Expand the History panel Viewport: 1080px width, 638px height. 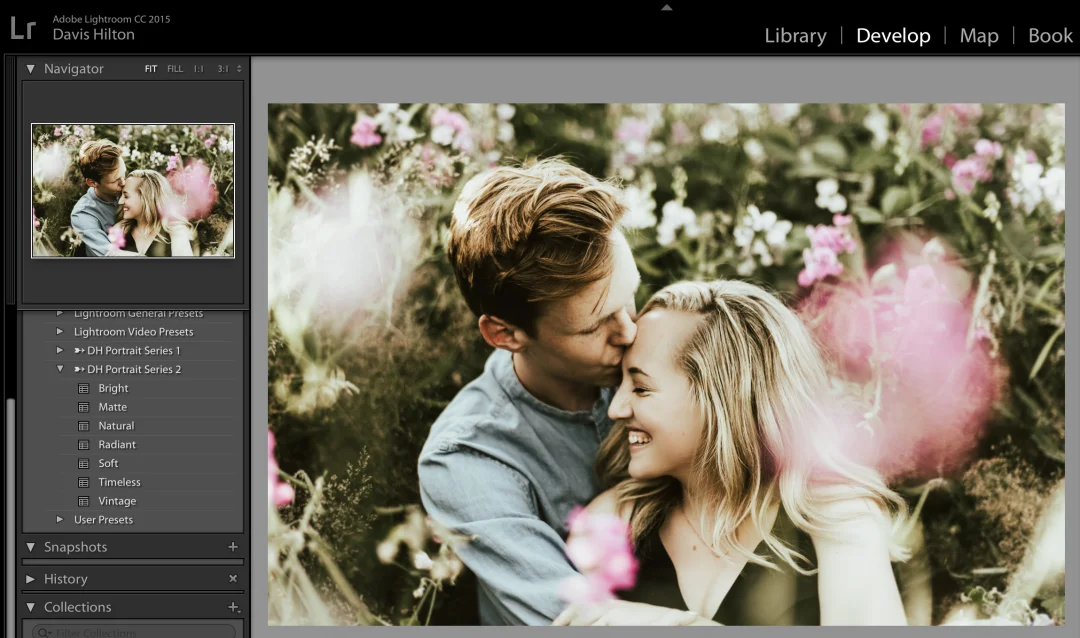30,579
